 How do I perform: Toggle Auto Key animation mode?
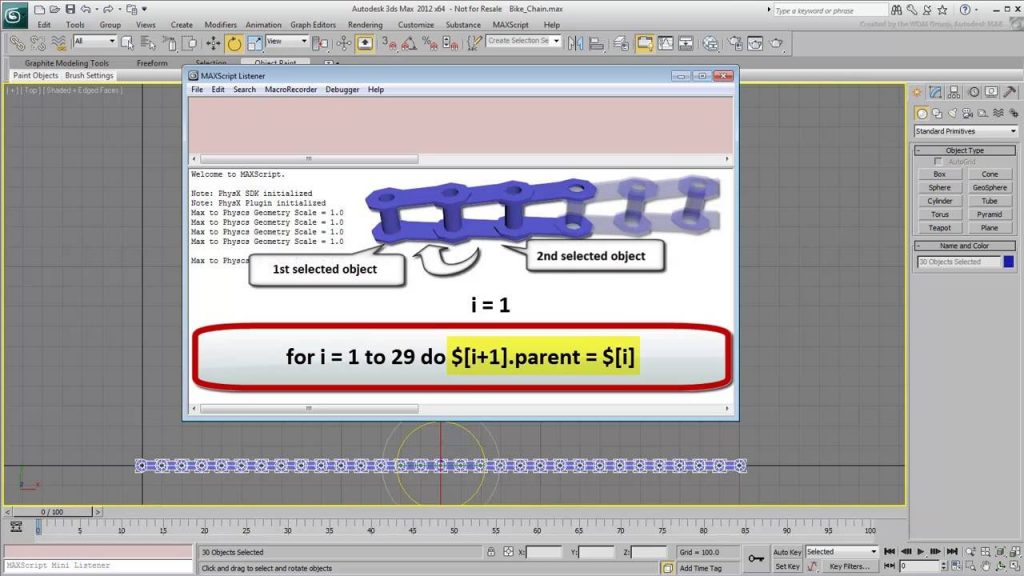pyautogui.click(x=786, y=551)
